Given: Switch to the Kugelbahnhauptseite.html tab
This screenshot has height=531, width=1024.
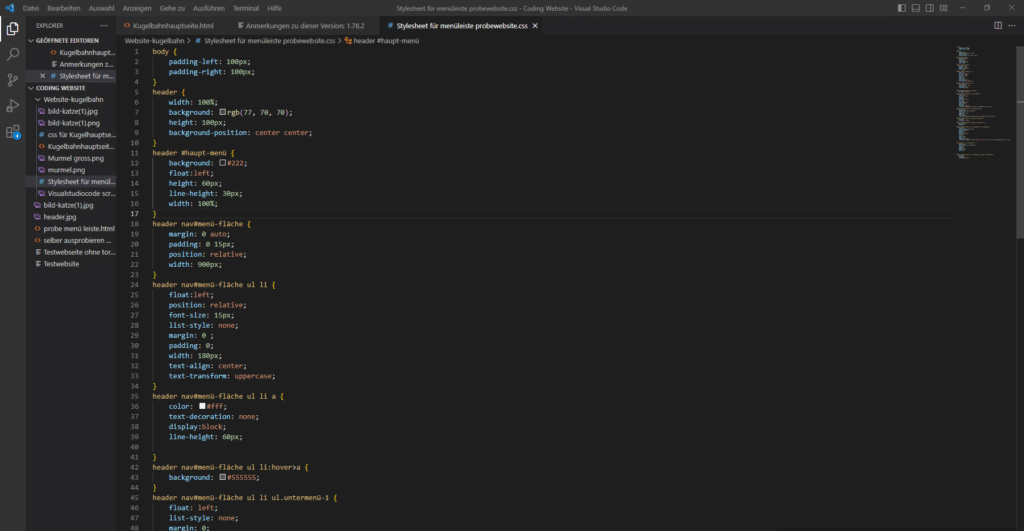Looking at the screenshot, I should [x=173, y=24].
